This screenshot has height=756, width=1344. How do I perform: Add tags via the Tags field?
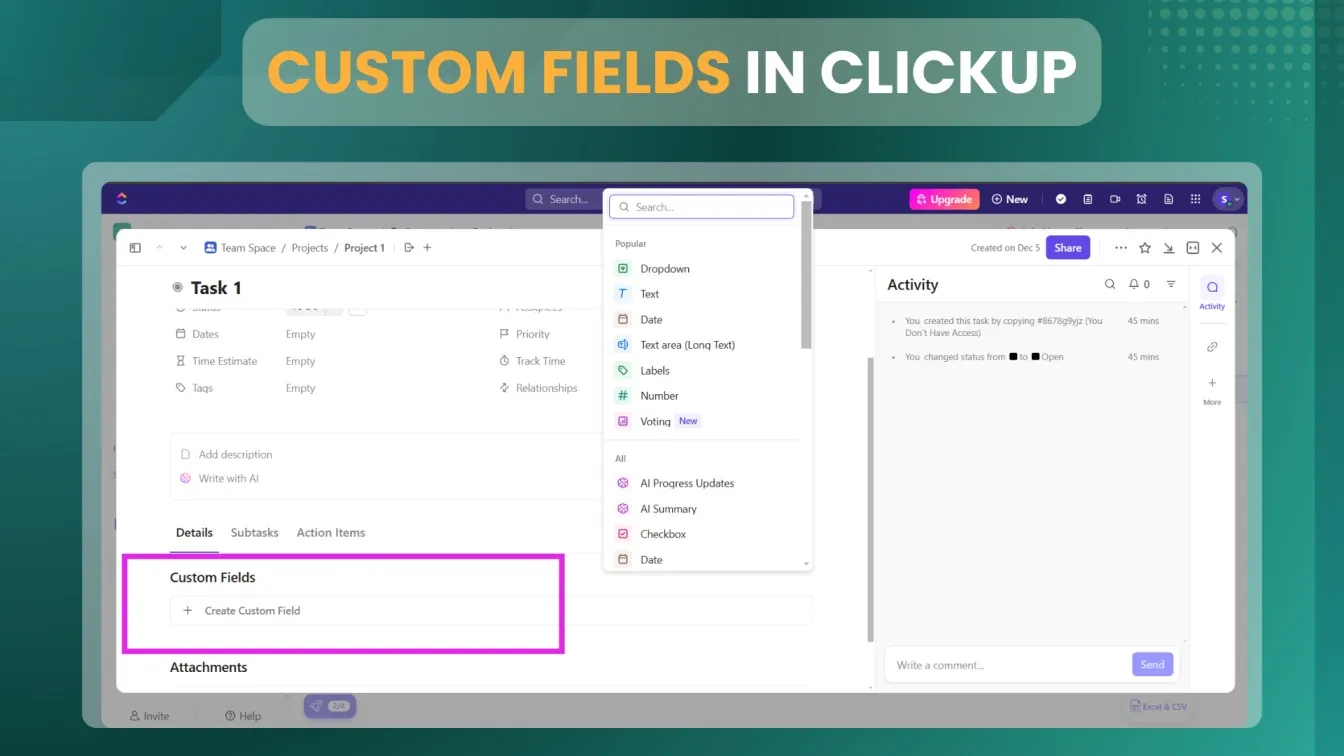300,388
